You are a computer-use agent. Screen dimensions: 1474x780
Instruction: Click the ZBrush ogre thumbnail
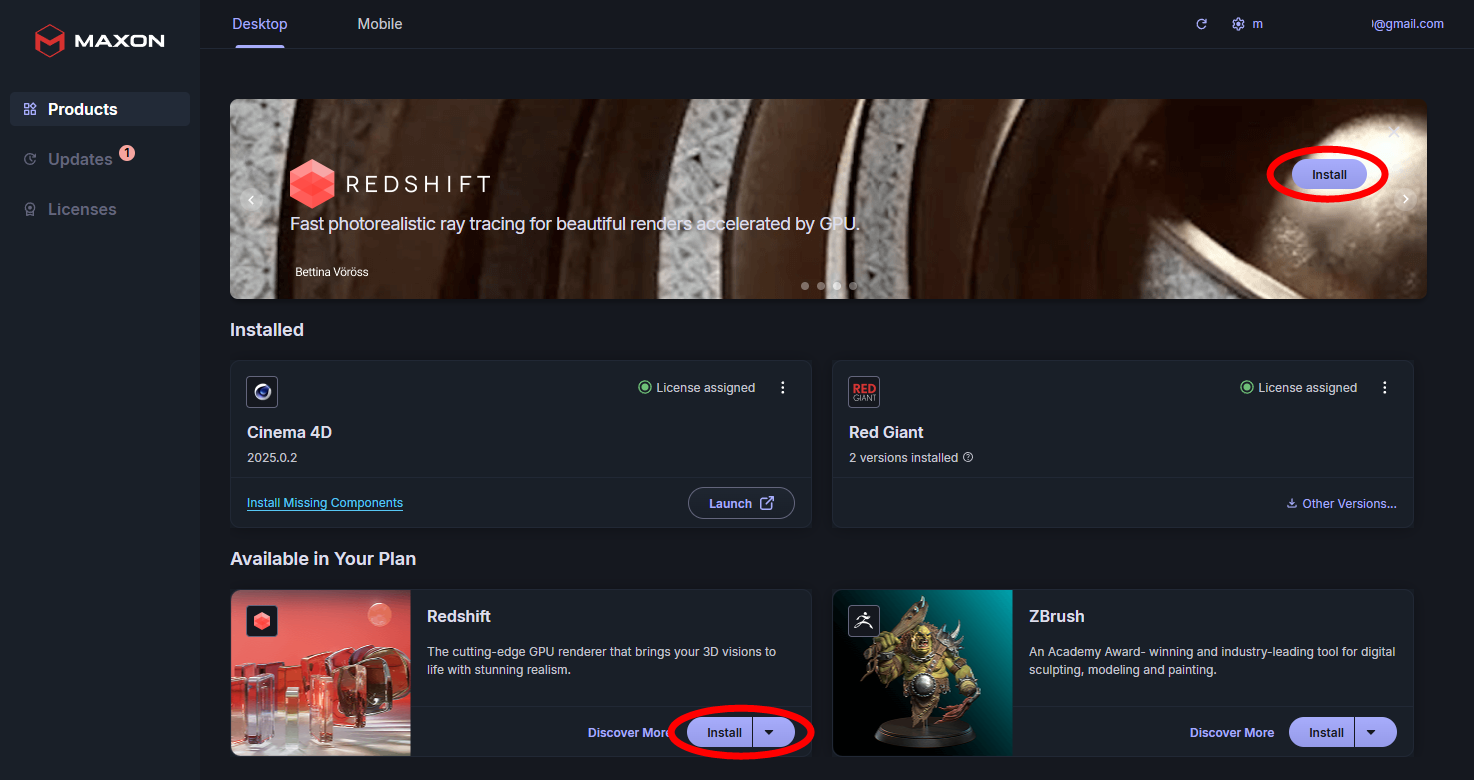coord(922,672)
